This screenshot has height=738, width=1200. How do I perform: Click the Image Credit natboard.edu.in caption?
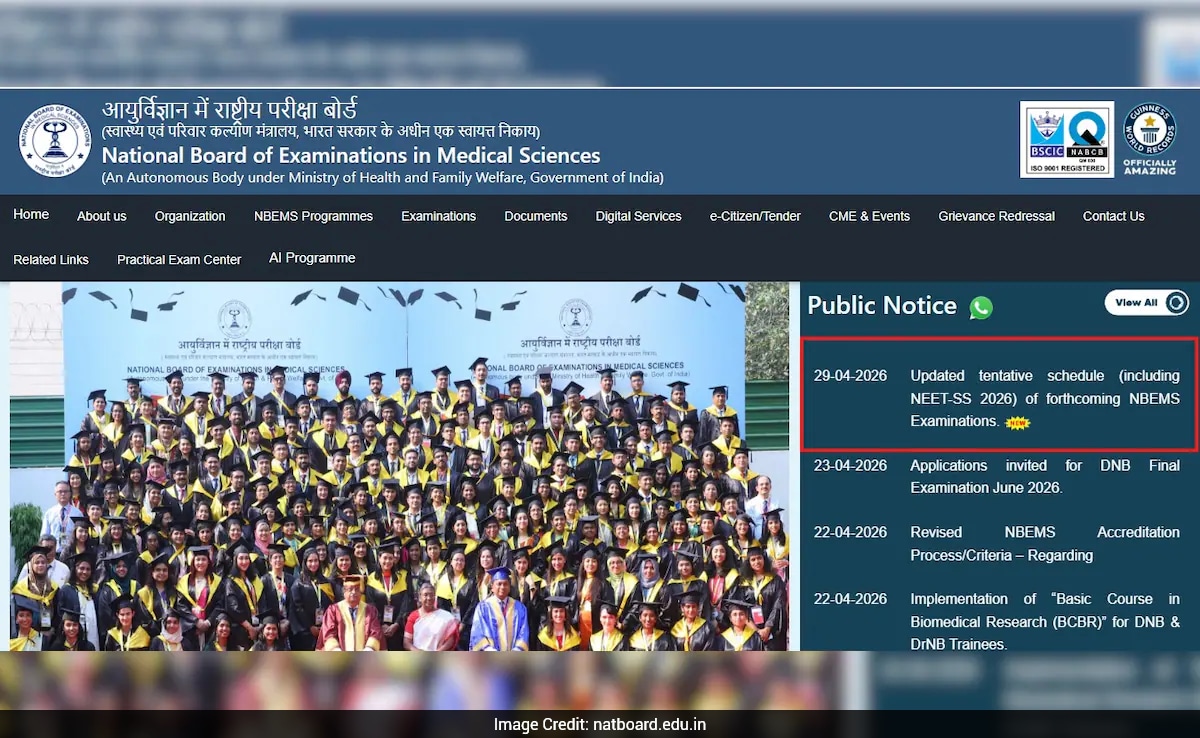[x=600, y=724]
